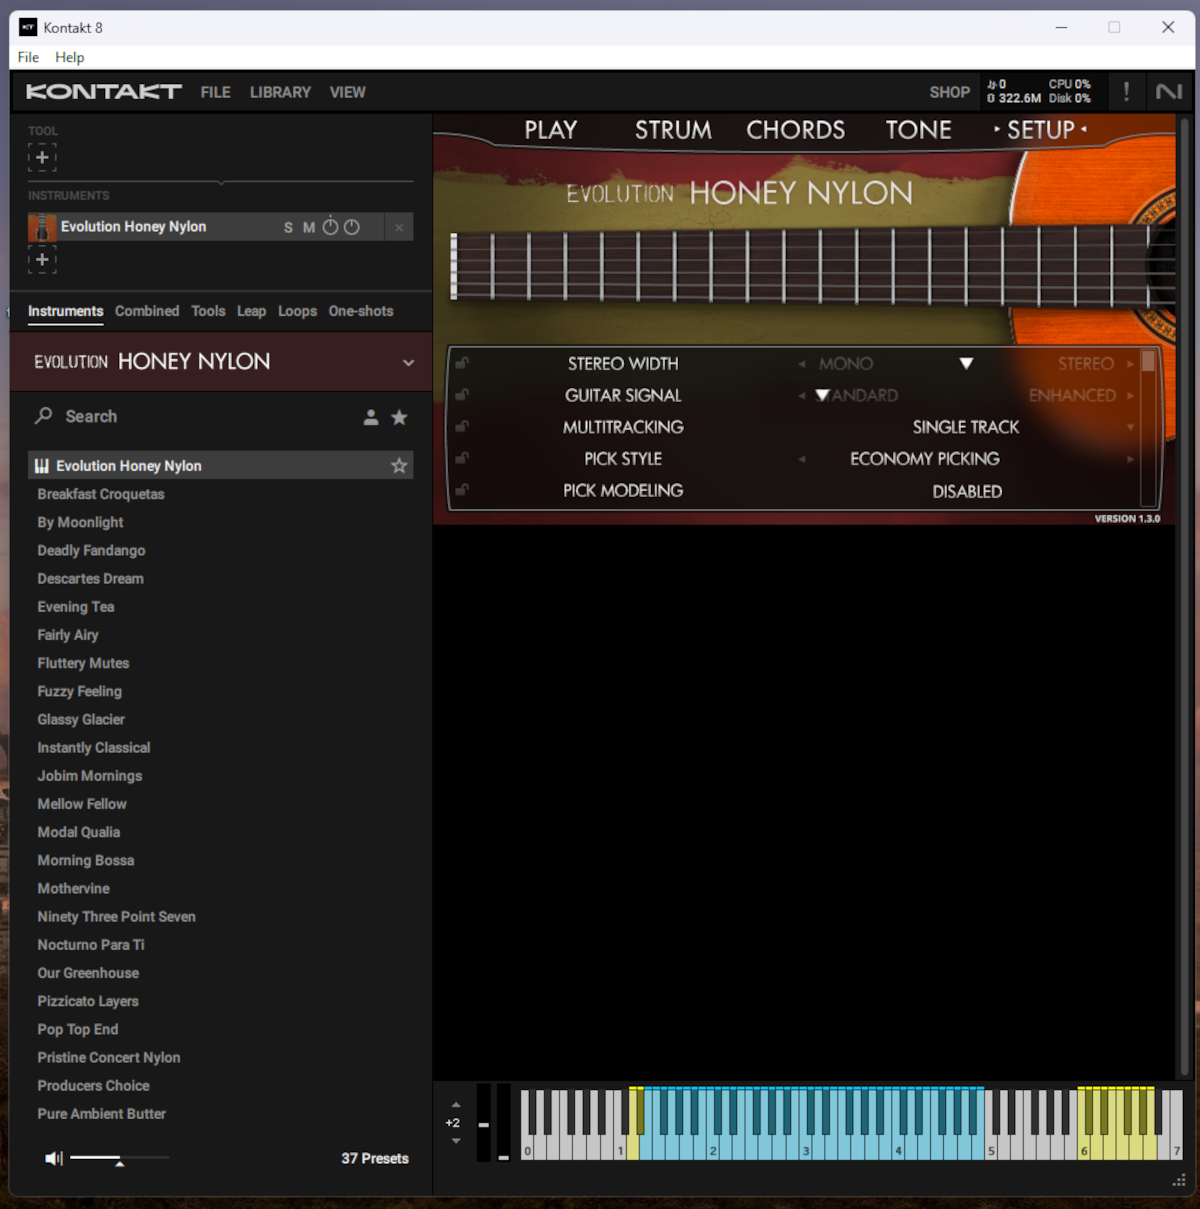Screen dimensions: 1200x1209
Task: Open the File menu in the menu bar
Action: pyautogui.click(x=28, y=57)
